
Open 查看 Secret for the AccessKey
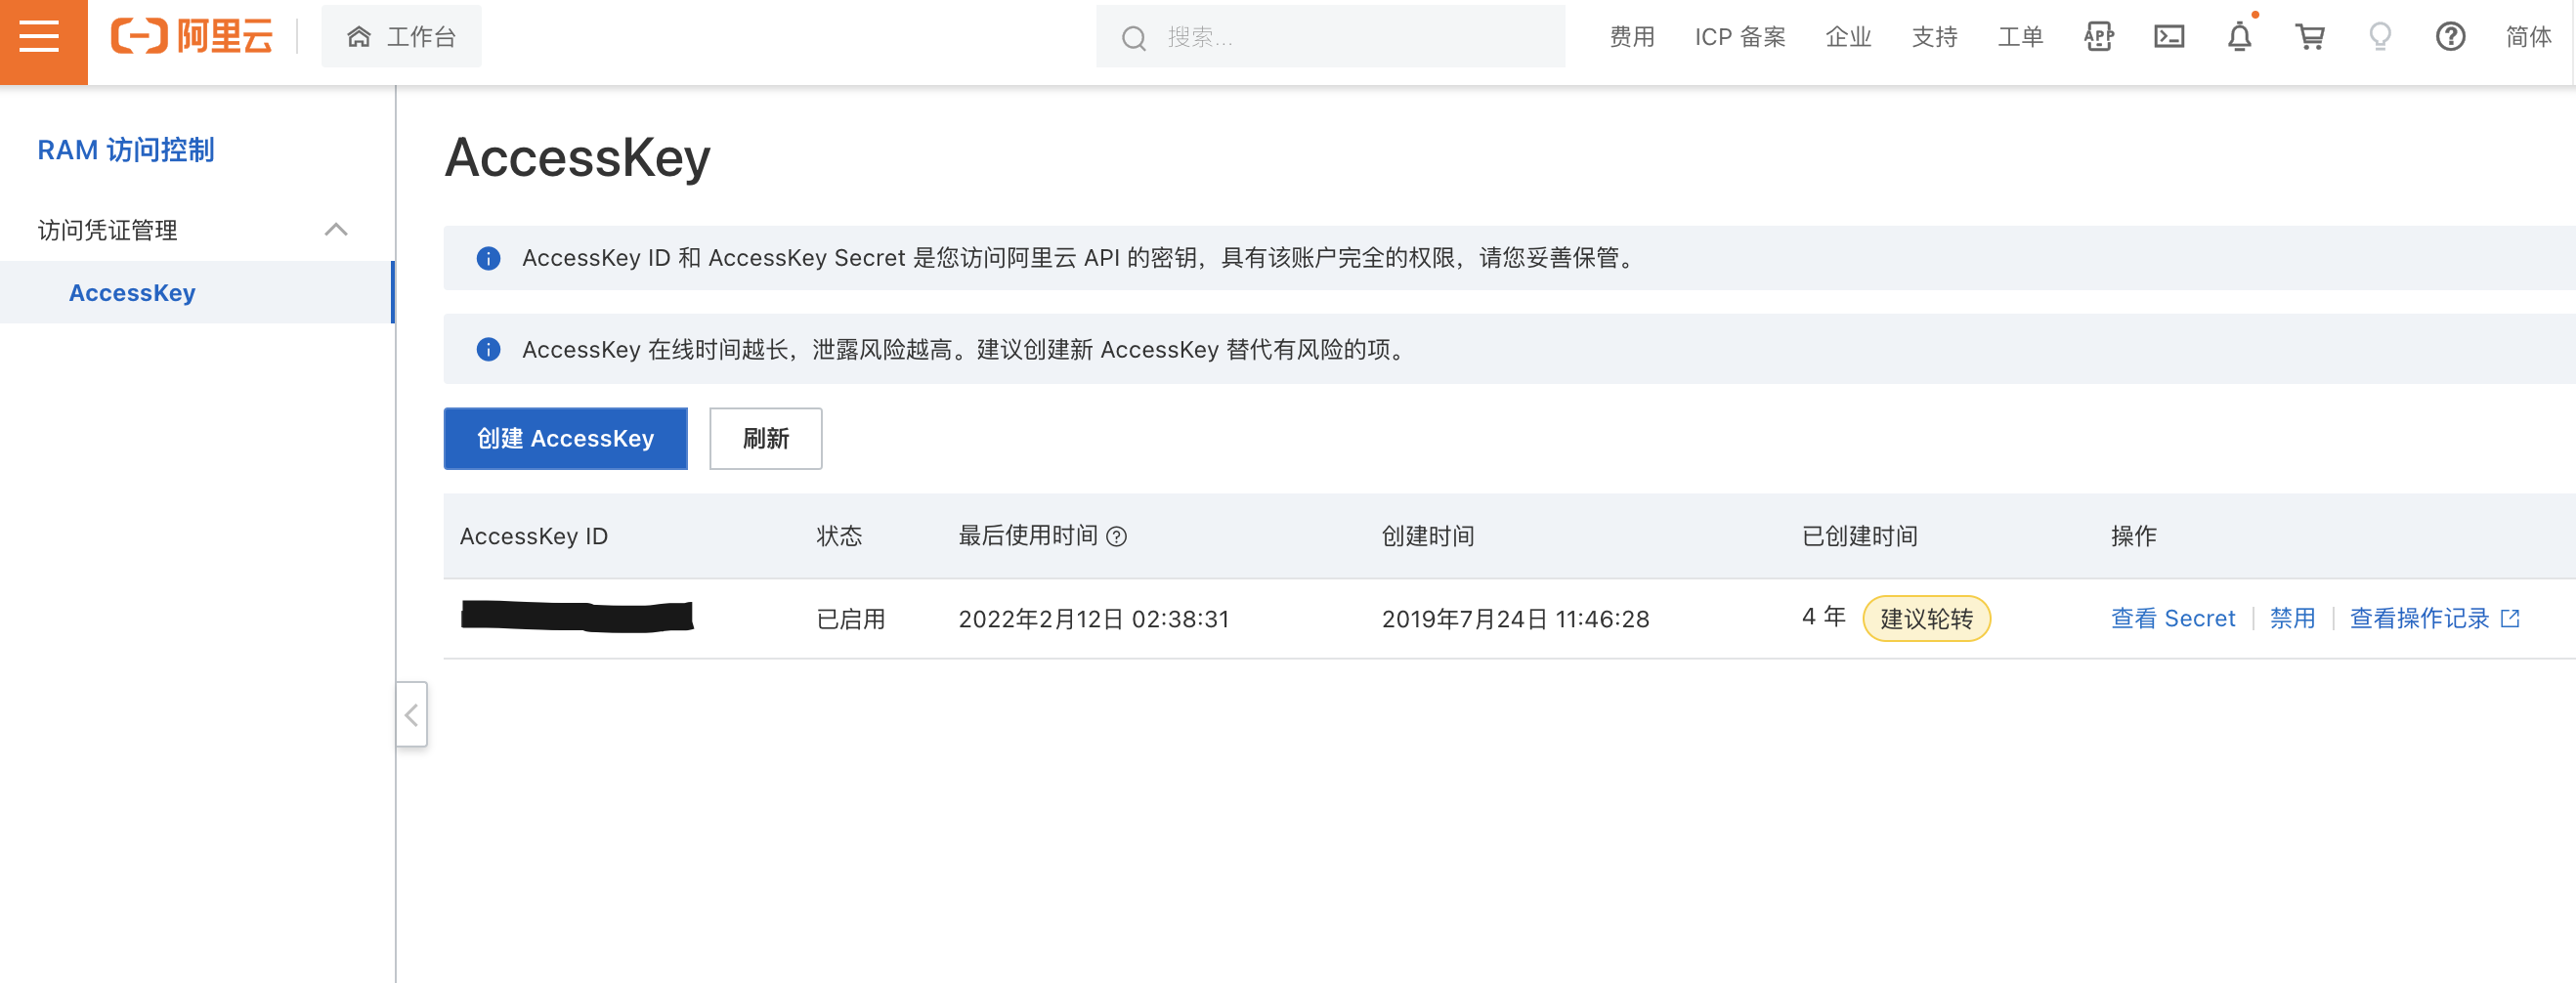(2172, 618)
